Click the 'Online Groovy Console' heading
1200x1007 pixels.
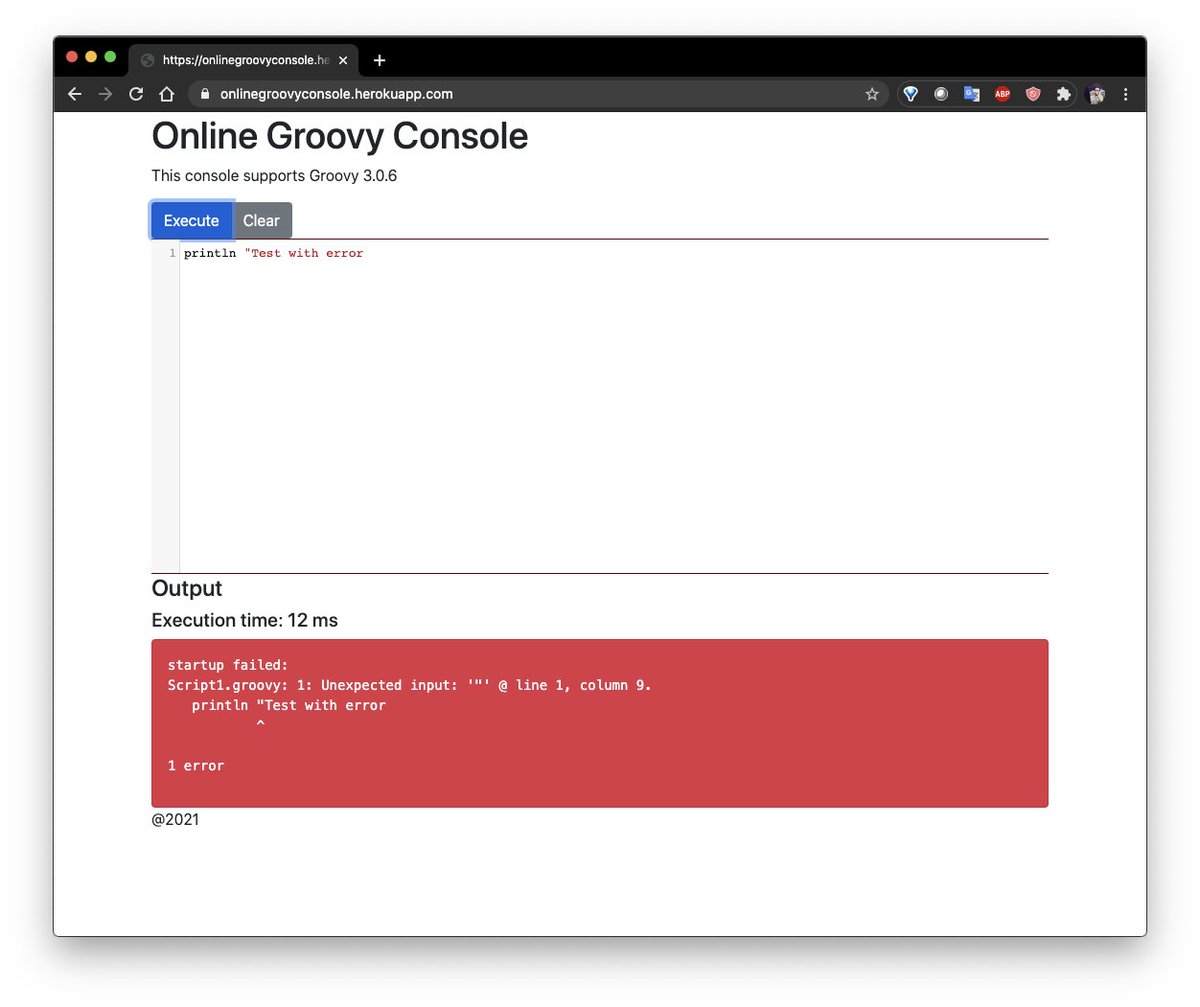tap(340, 136)
